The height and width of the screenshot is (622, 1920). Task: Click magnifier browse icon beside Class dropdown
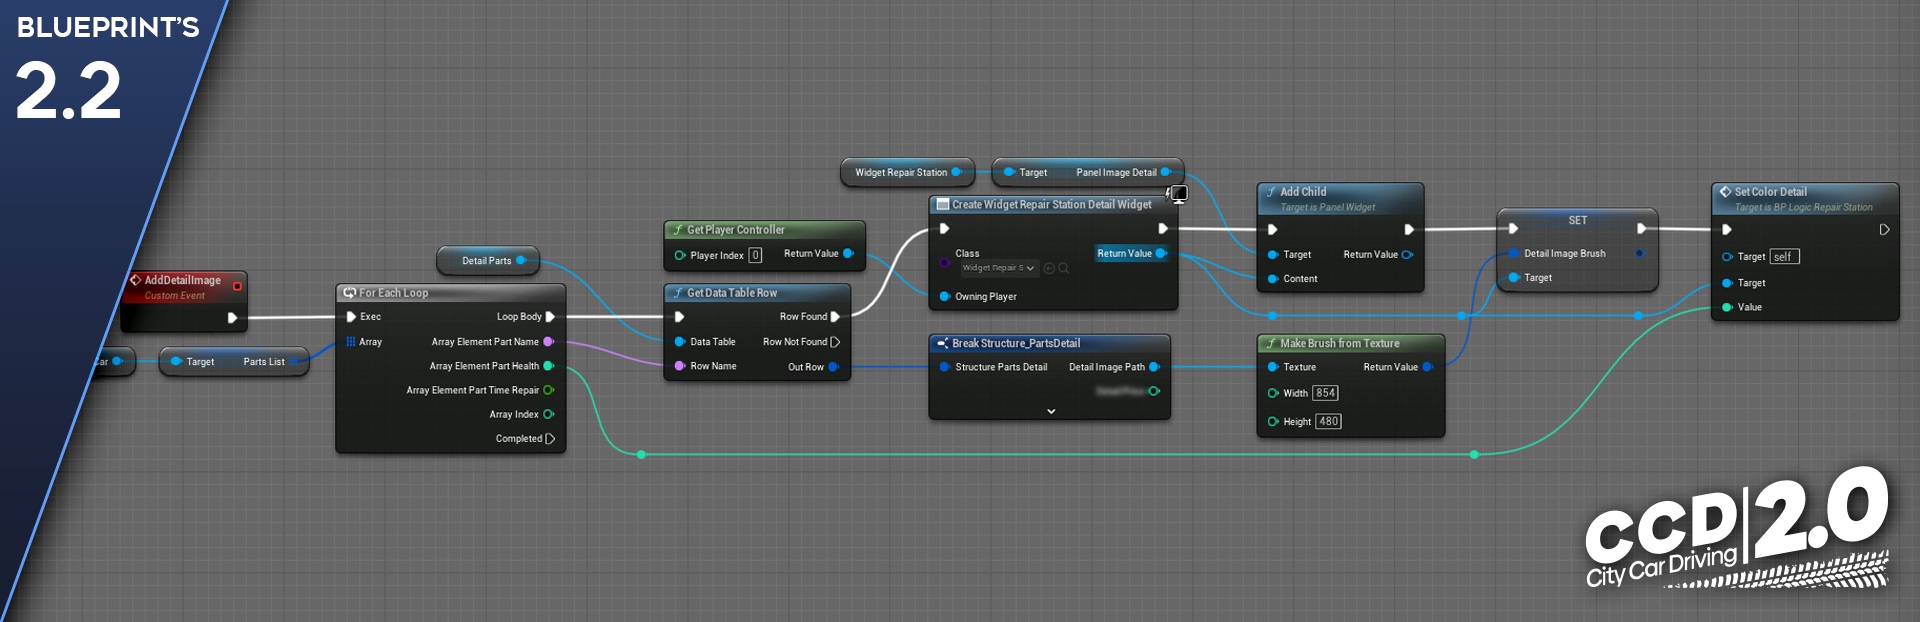click(1064, 268)
